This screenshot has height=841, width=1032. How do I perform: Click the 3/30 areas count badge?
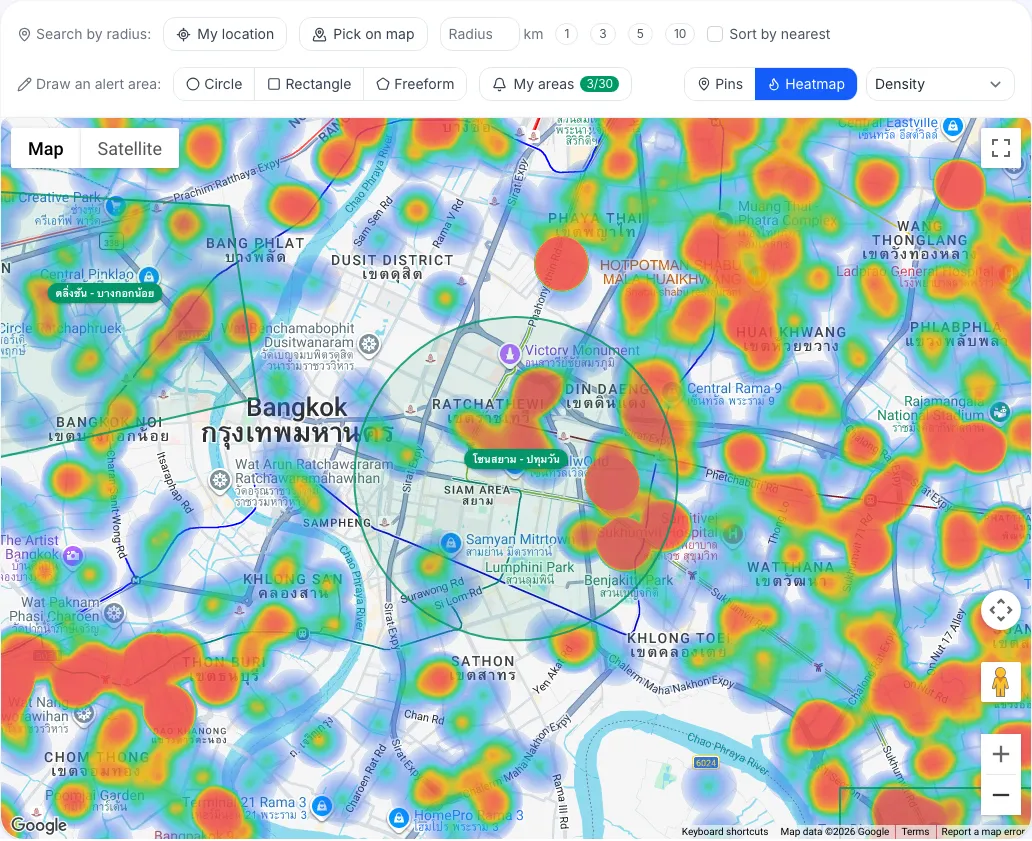(599, 84)
